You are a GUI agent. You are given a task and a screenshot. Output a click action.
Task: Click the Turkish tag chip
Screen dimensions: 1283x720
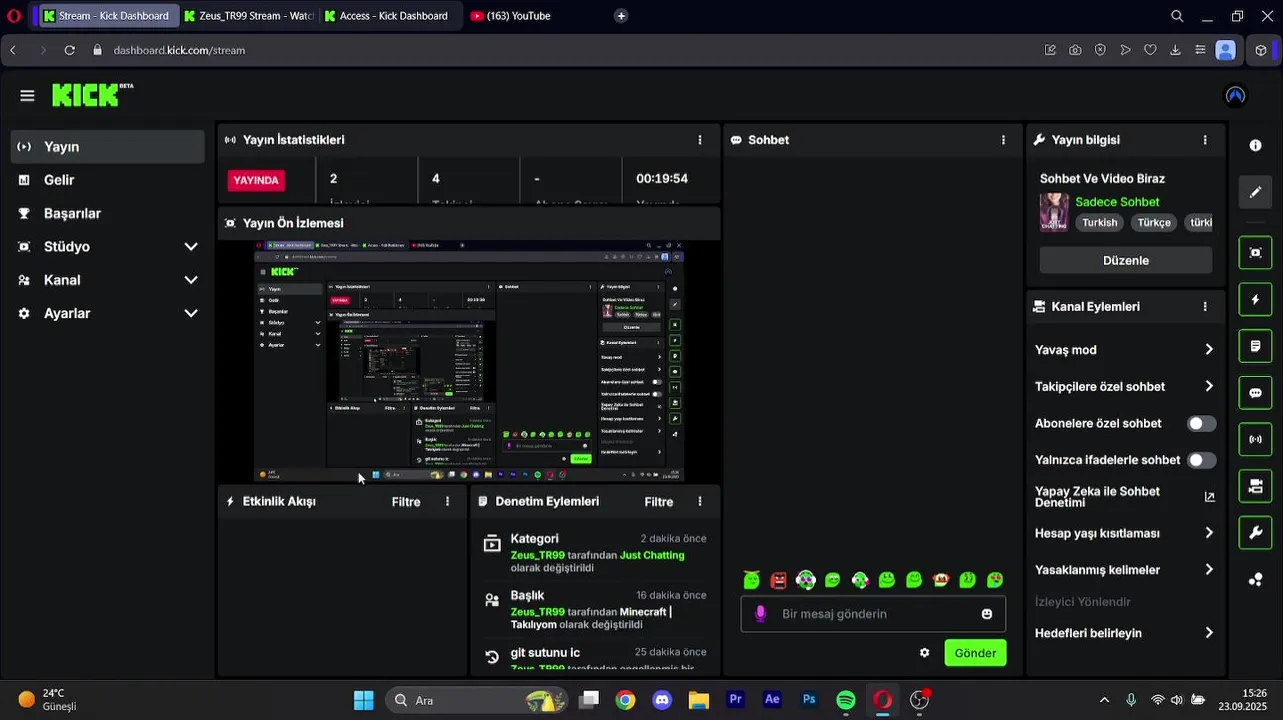tap(1100, 223)
